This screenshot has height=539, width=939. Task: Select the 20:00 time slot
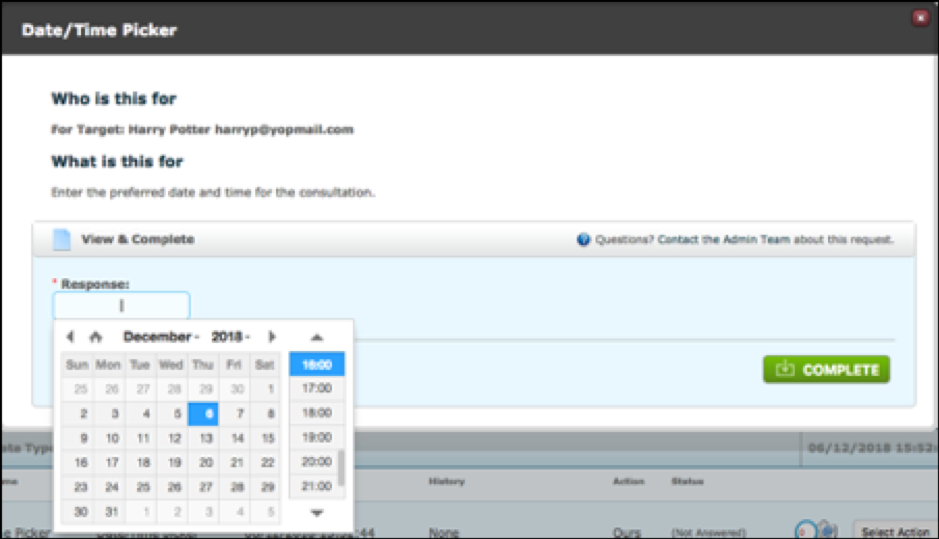[314, 462]
